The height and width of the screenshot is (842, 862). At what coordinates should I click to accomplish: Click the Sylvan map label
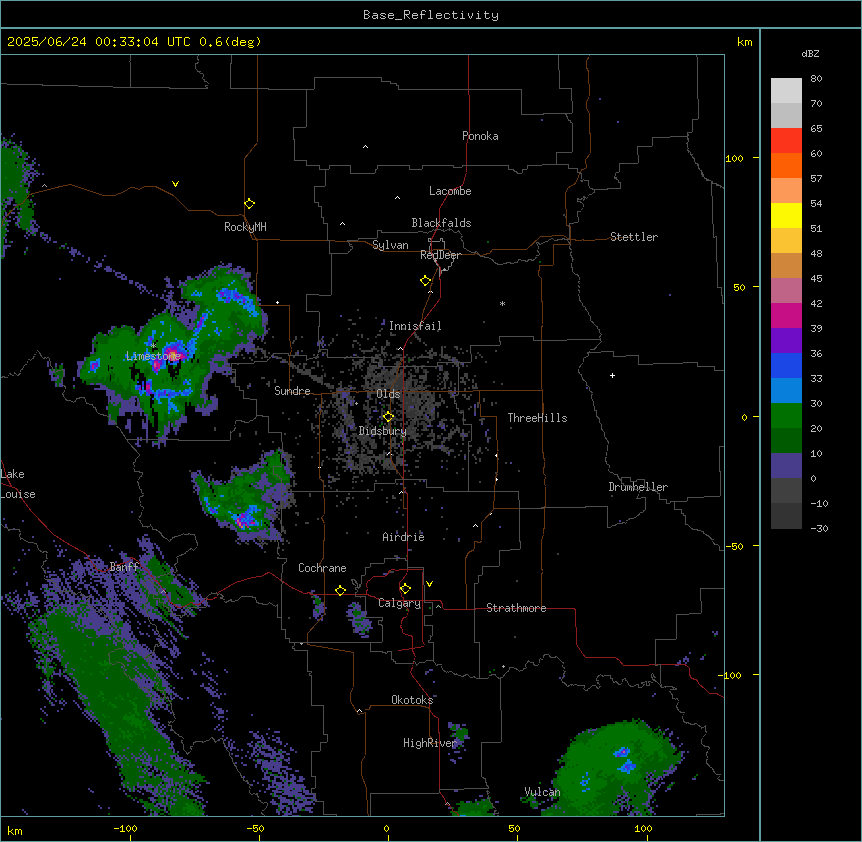pyautogui.click(x=390, y=245)
